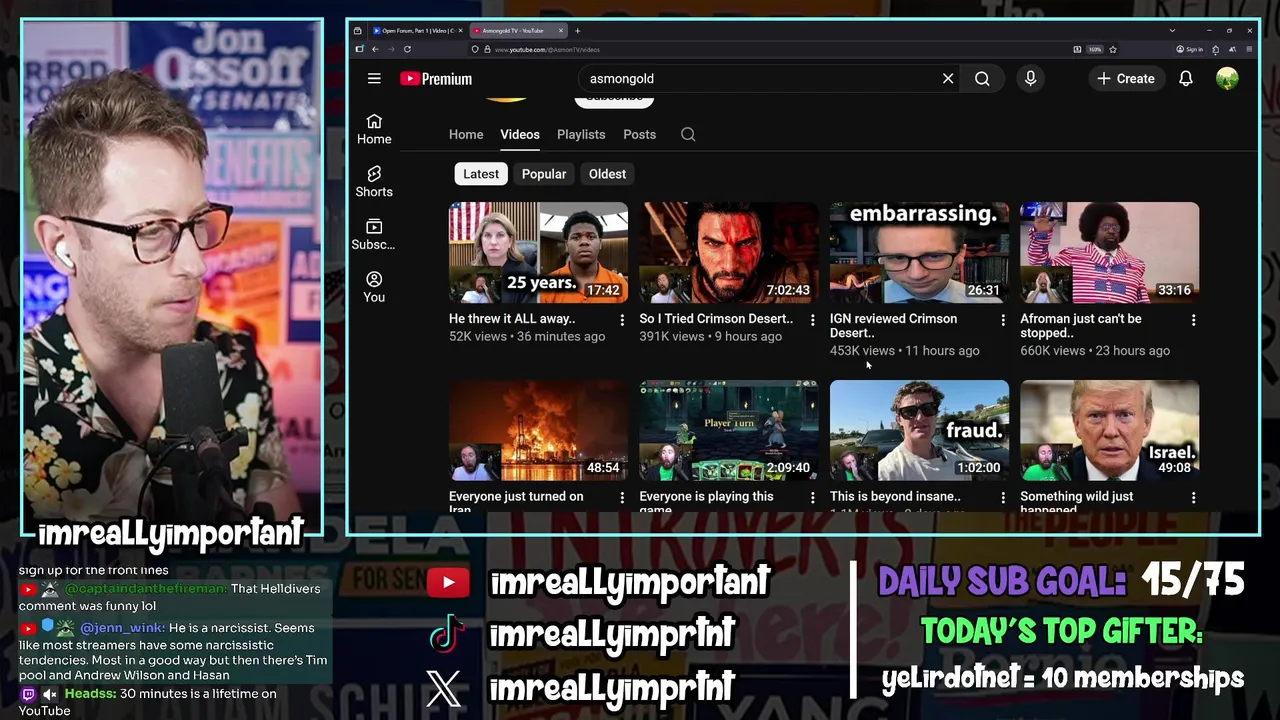Click title 'So I Tried Crimson Desert..'
This screenshot has width=1280, height=720.
pos(716,319)
